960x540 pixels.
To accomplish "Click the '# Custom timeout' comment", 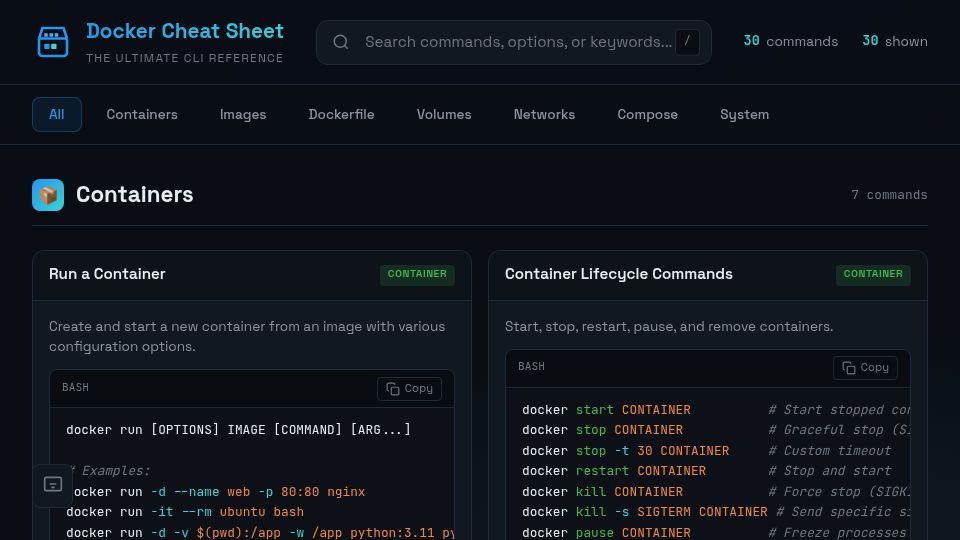I will pos(830,451).
